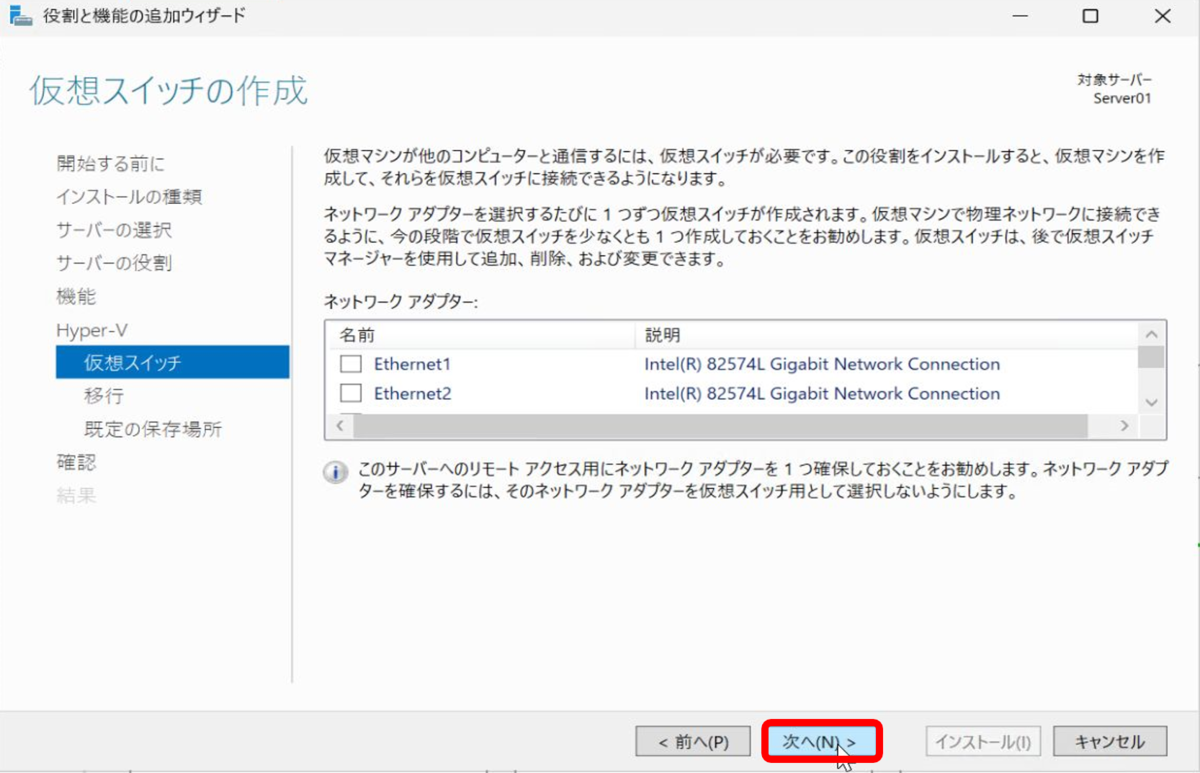Maximize the wizard window
This screenshot has width=1200, height=773.
click(x=1090, y=16)
